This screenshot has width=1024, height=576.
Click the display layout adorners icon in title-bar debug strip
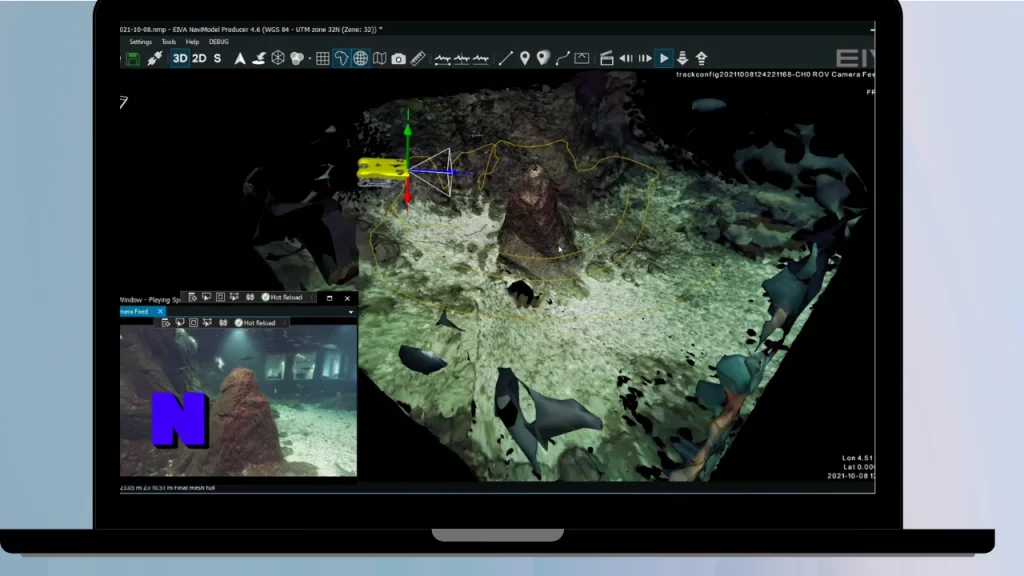(220, 297)
